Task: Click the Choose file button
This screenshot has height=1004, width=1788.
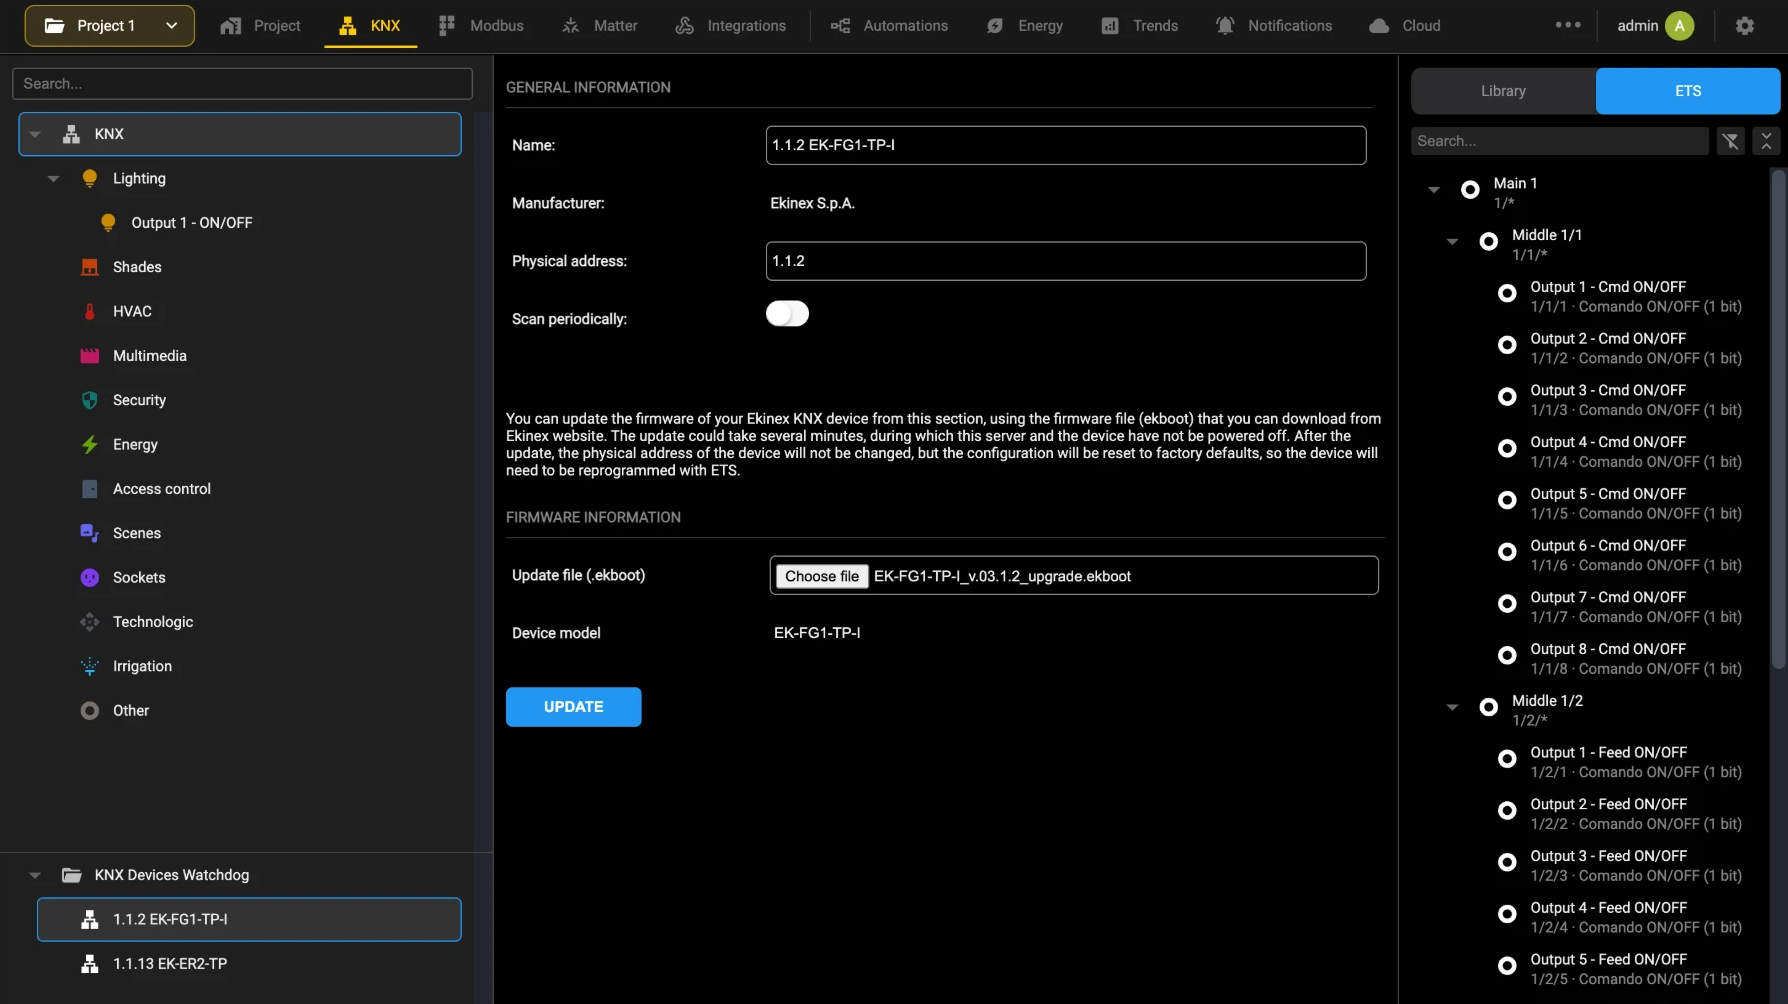Action: [x=822, y=576]
